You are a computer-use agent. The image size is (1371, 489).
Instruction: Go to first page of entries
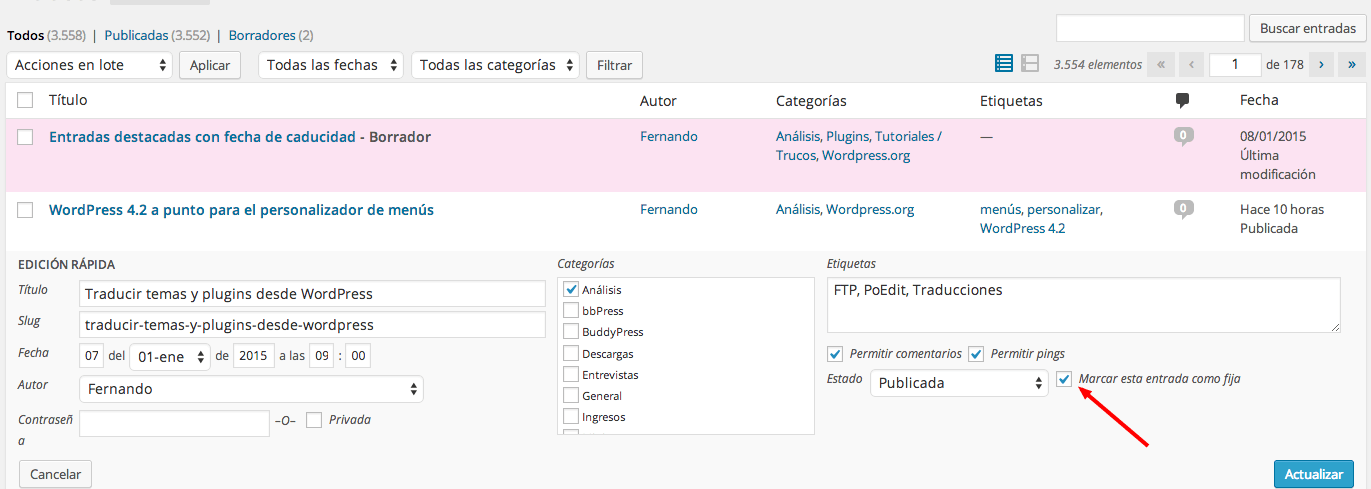click(x=1161, y=64)
